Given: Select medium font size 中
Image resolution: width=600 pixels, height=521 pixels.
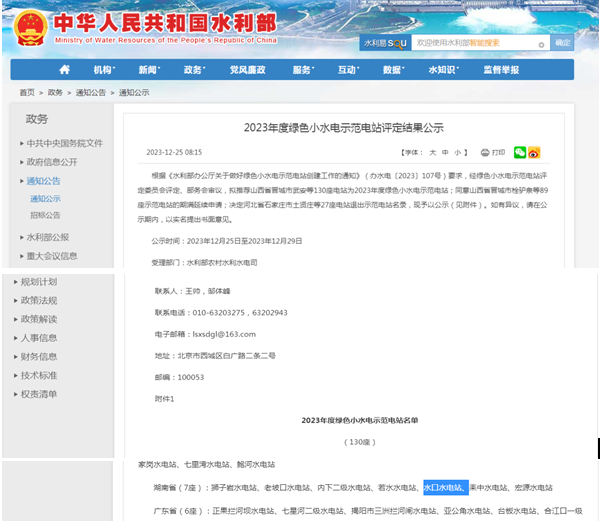Looking at the screenshot, I should 445,153.
